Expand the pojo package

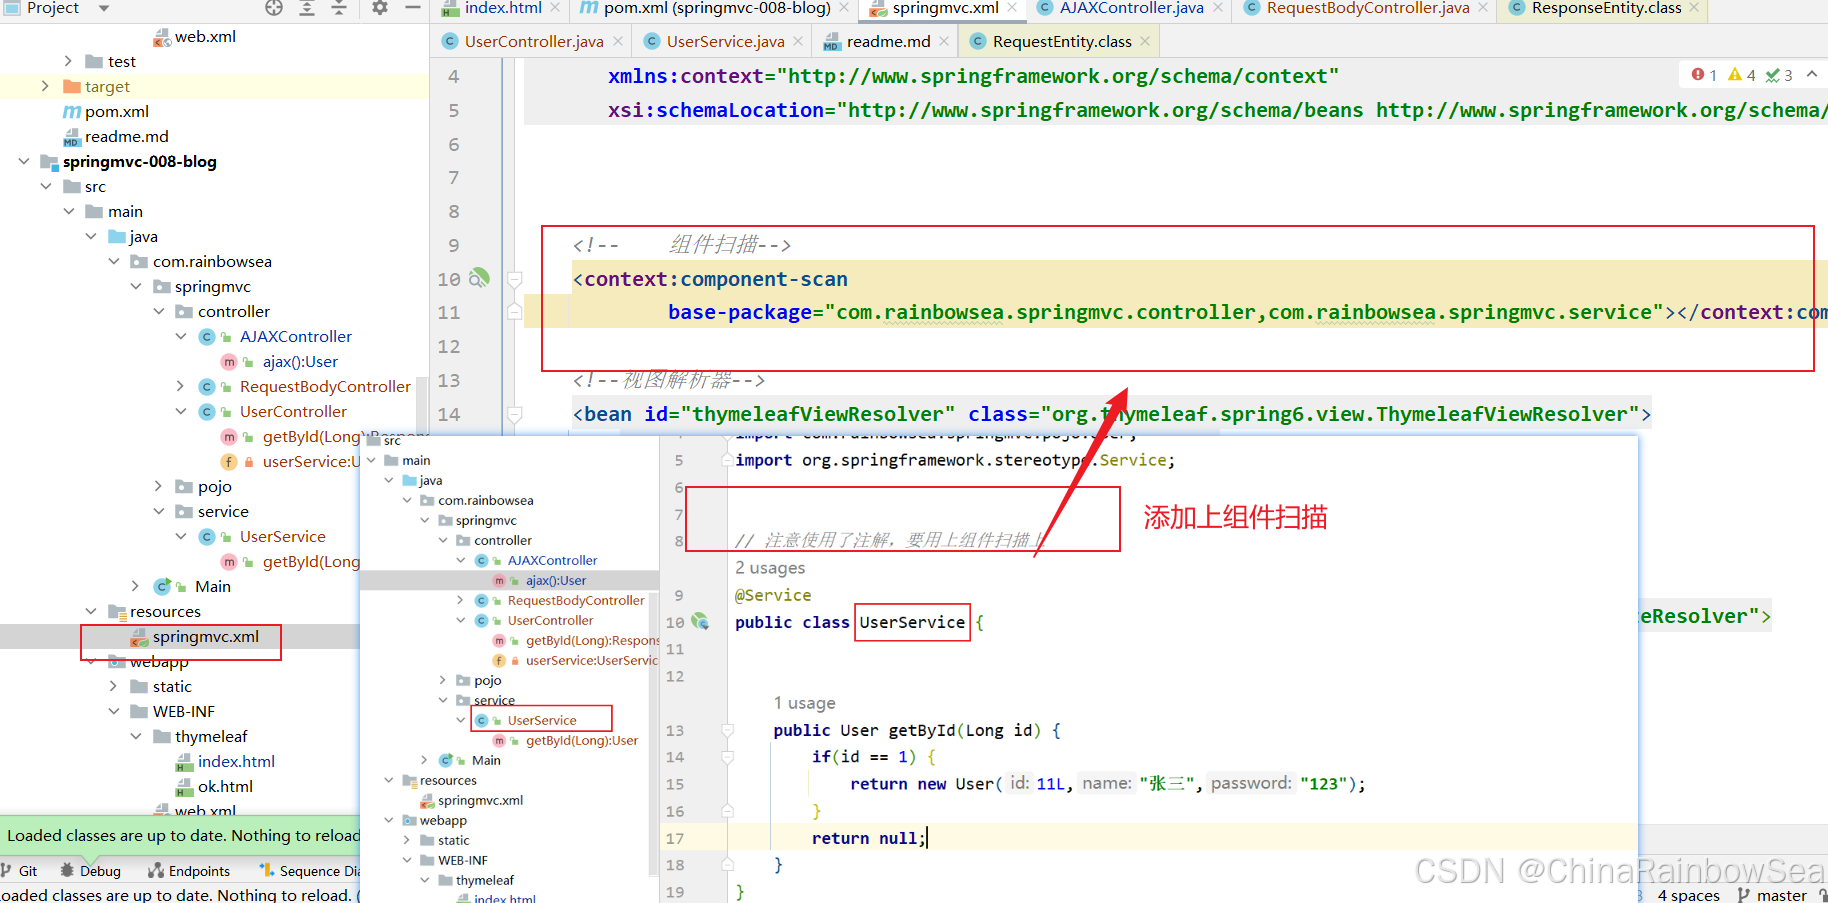pyautogui.click(x=158, y=486)
